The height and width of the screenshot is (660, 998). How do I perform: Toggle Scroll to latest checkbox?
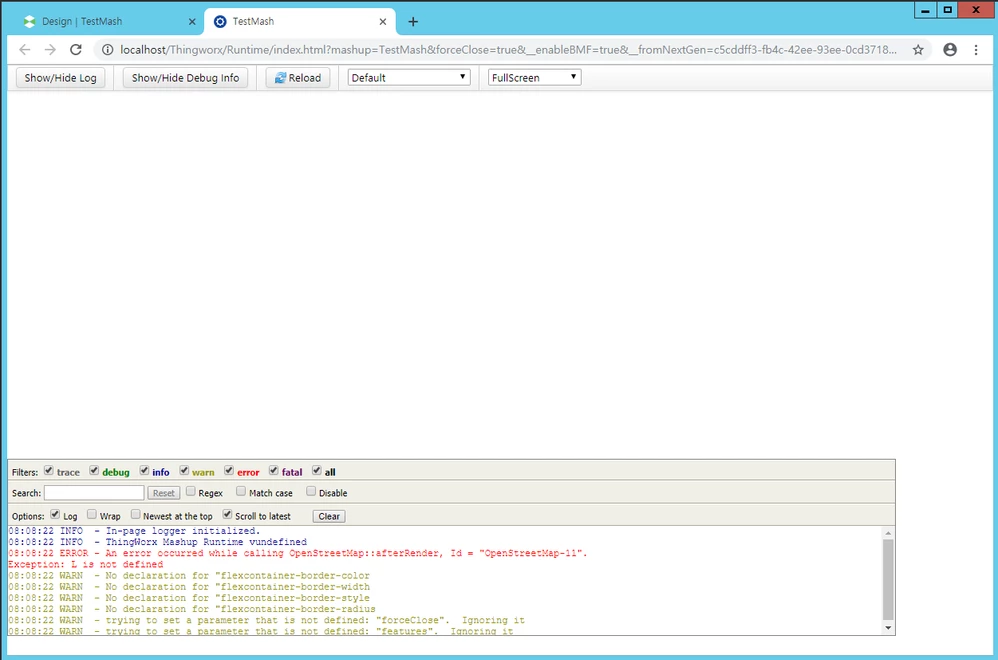[227, 514]
